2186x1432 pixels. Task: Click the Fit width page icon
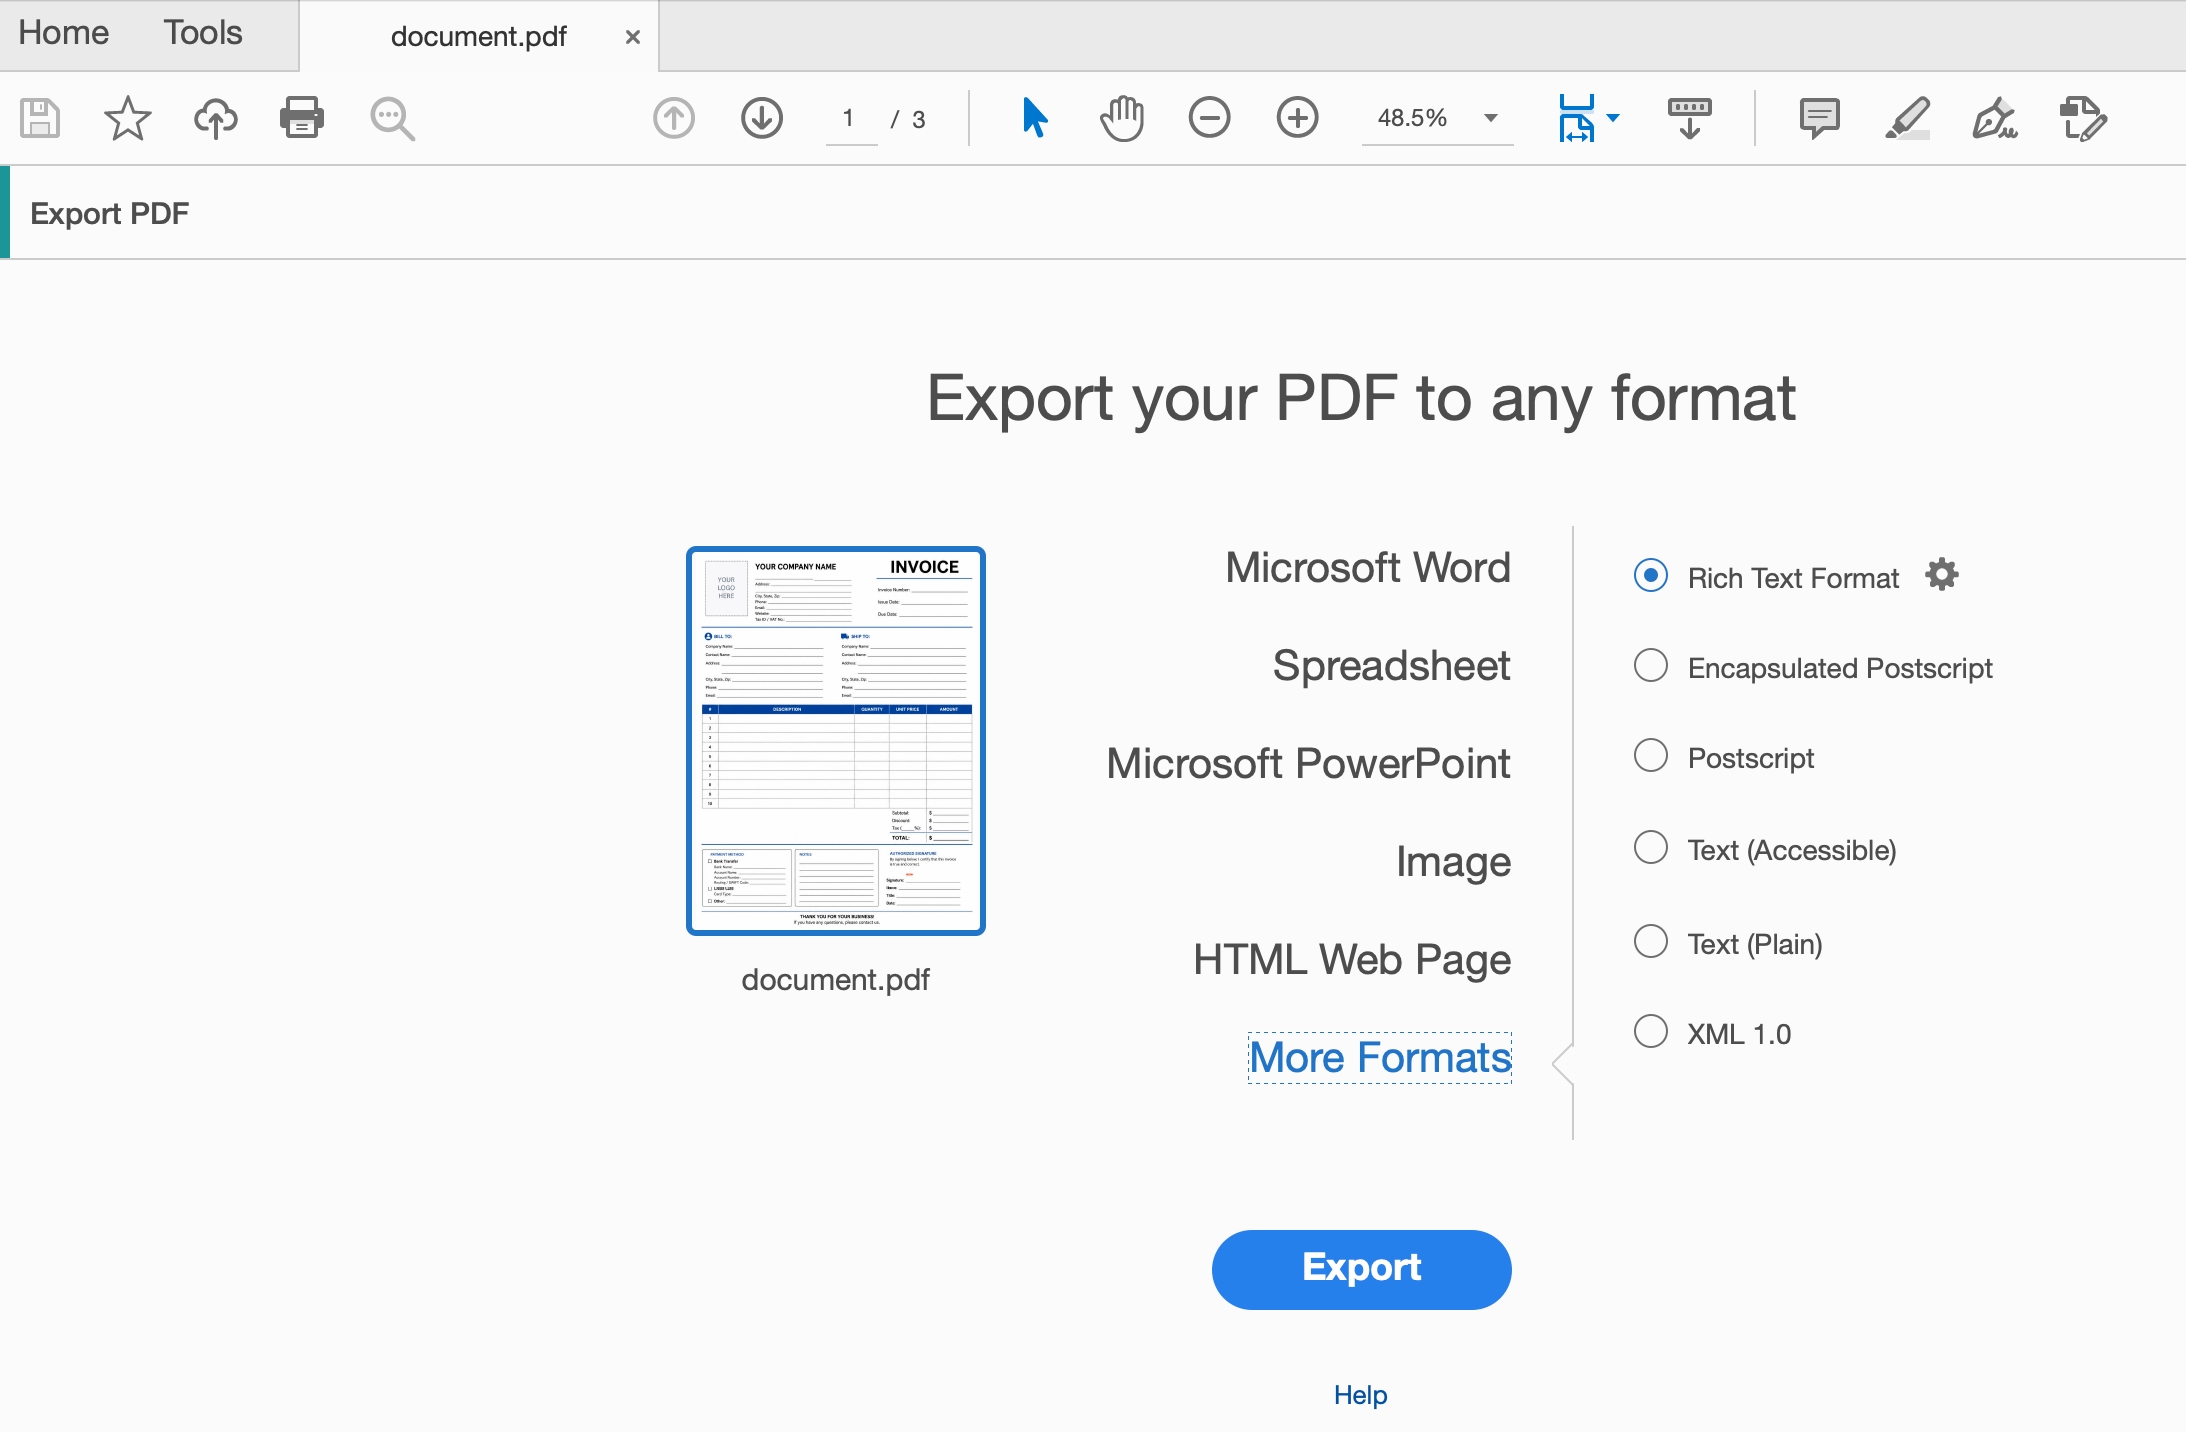(x=1577, y=118)
